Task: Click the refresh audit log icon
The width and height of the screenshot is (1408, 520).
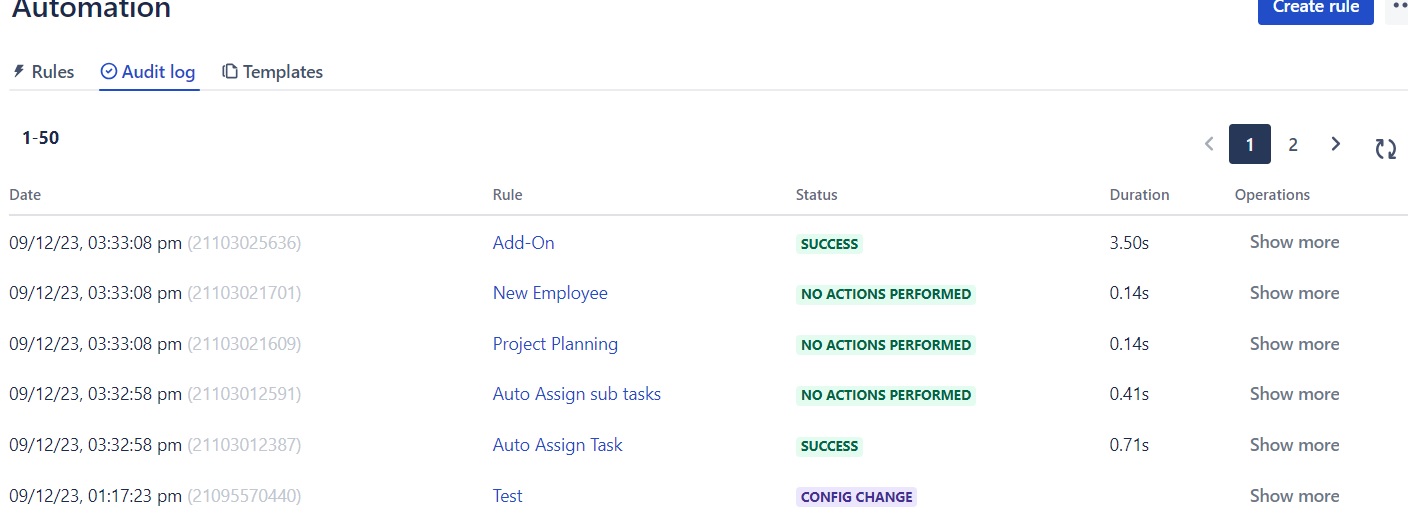Action: click(1385, 149)
